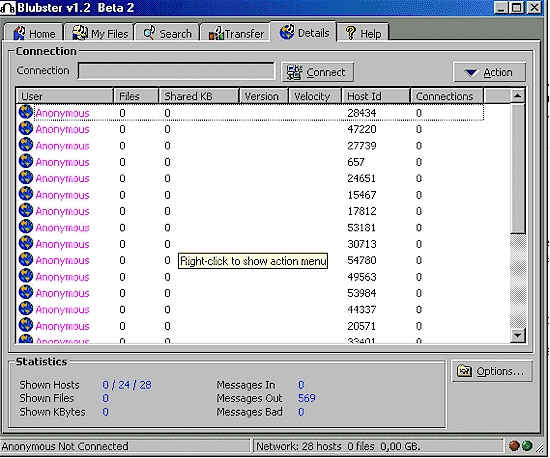Image resolution: width=550 pixels, height=458 pixels.
Task: Minimize the Blubster window
Action: 501,7
